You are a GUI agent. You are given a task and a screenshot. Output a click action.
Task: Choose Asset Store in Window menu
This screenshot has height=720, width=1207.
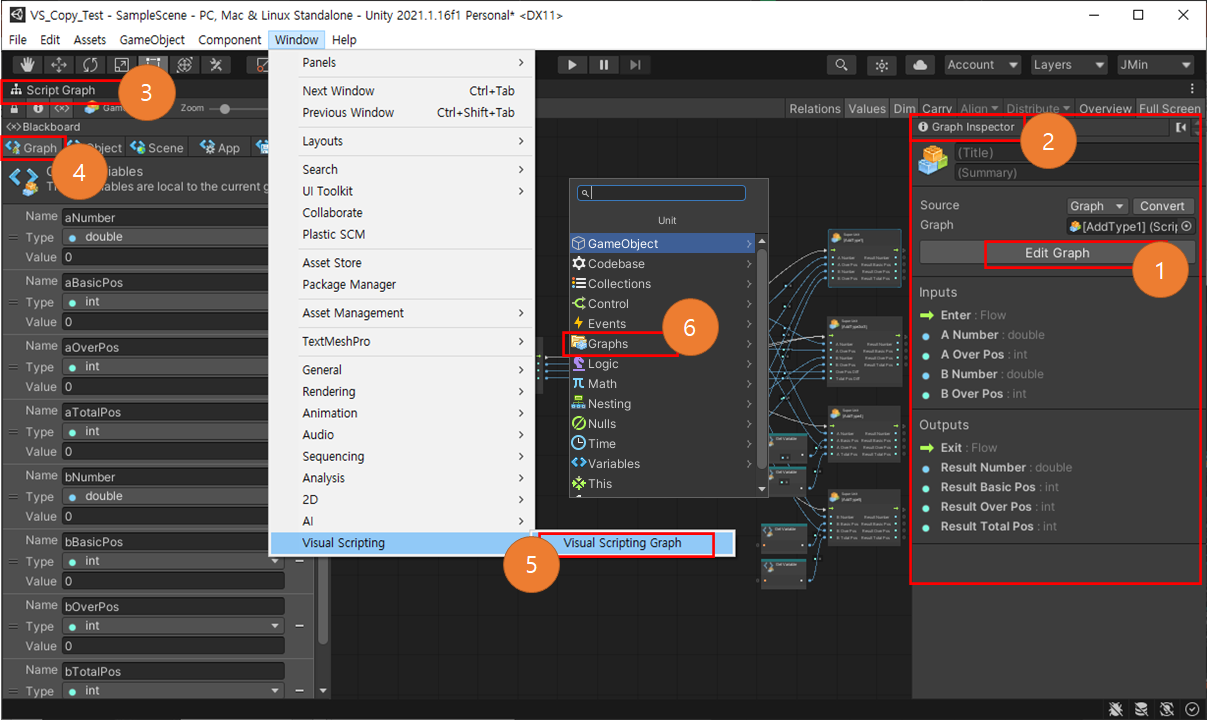click(x=332, y=263)
